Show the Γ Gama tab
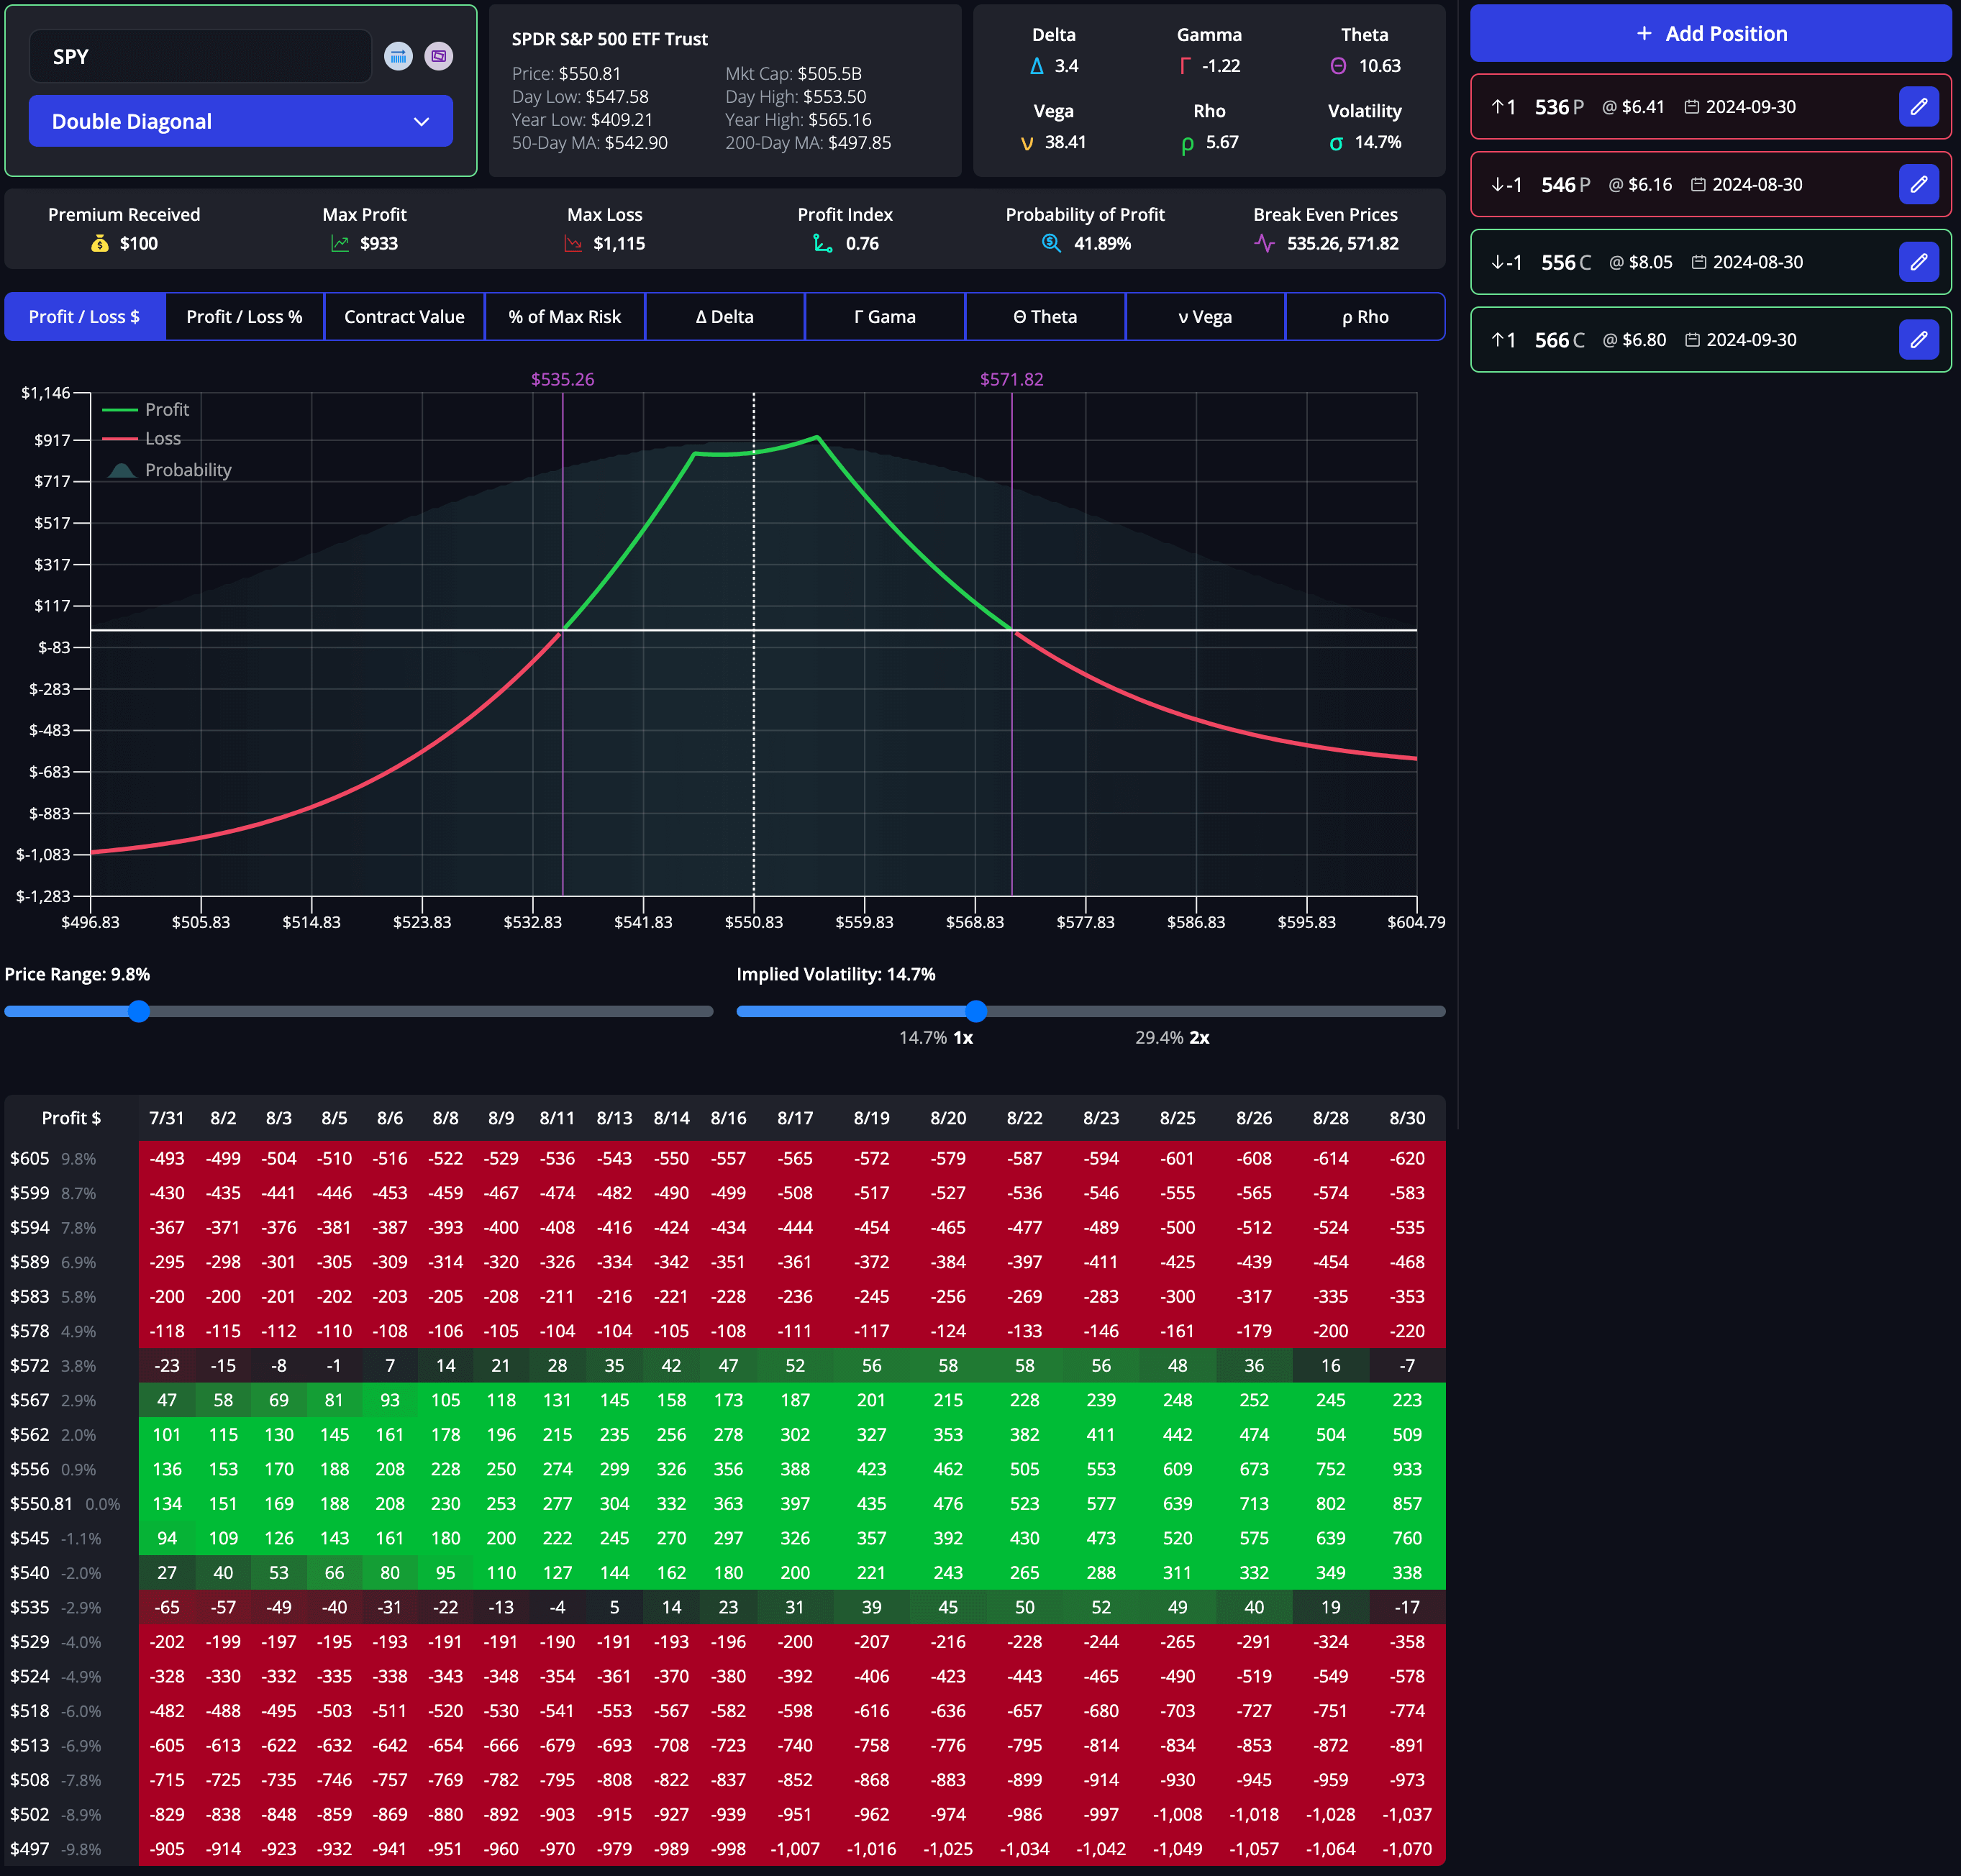 [885, 316]
